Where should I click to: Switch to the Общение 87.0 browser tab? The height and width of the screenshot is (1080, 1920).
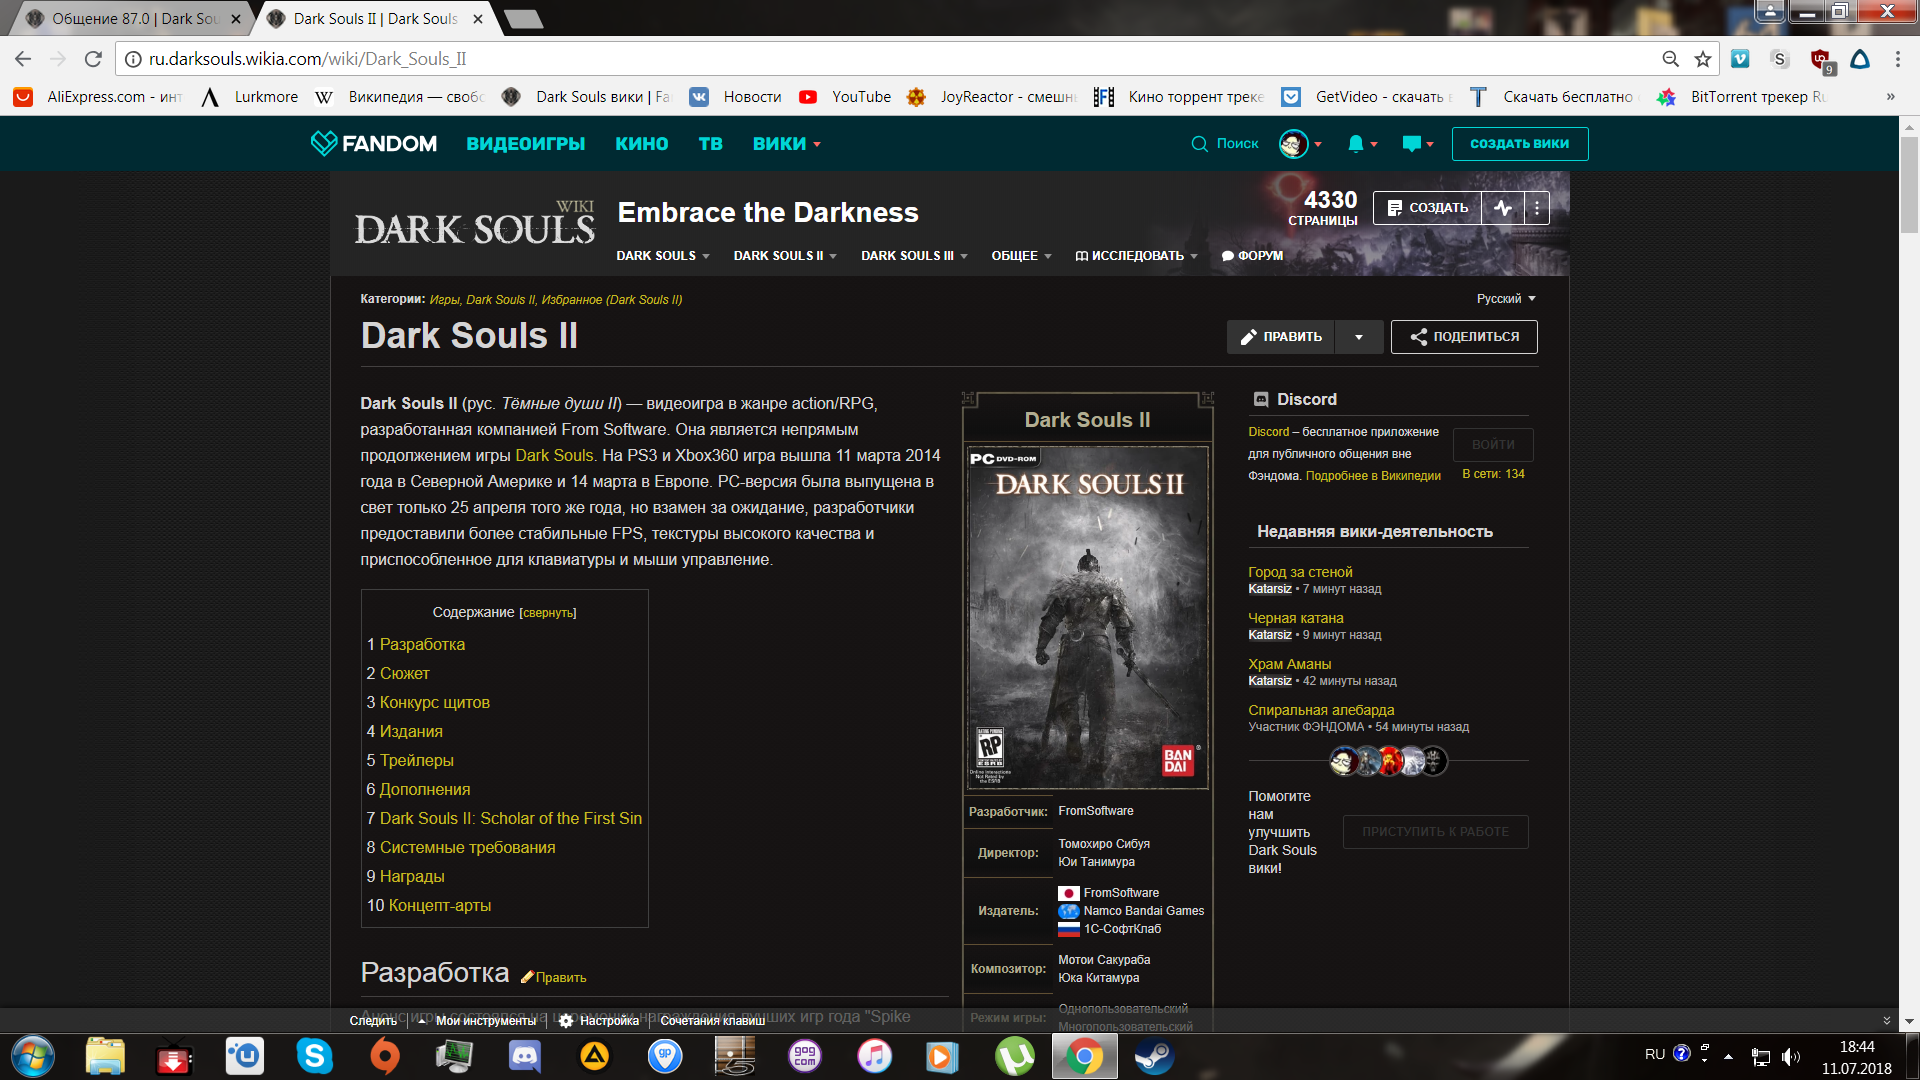[x=132, y=19]
